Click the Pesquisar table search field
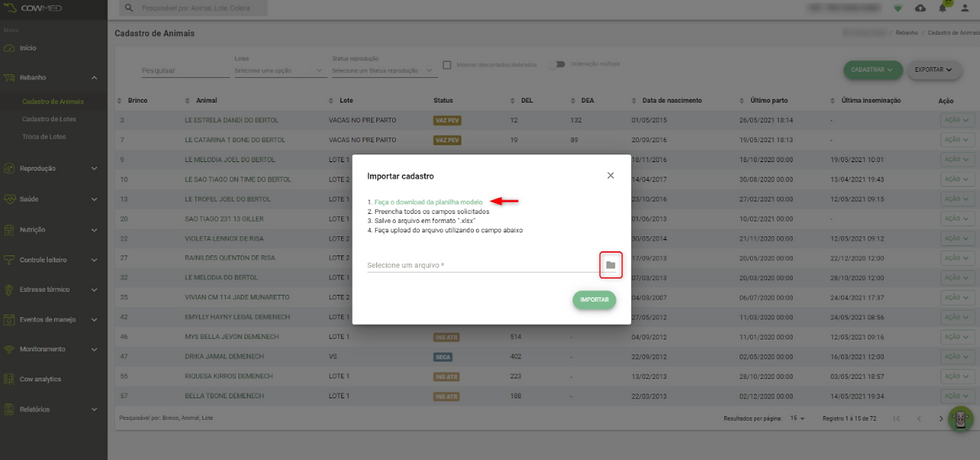 pos(186,71)
